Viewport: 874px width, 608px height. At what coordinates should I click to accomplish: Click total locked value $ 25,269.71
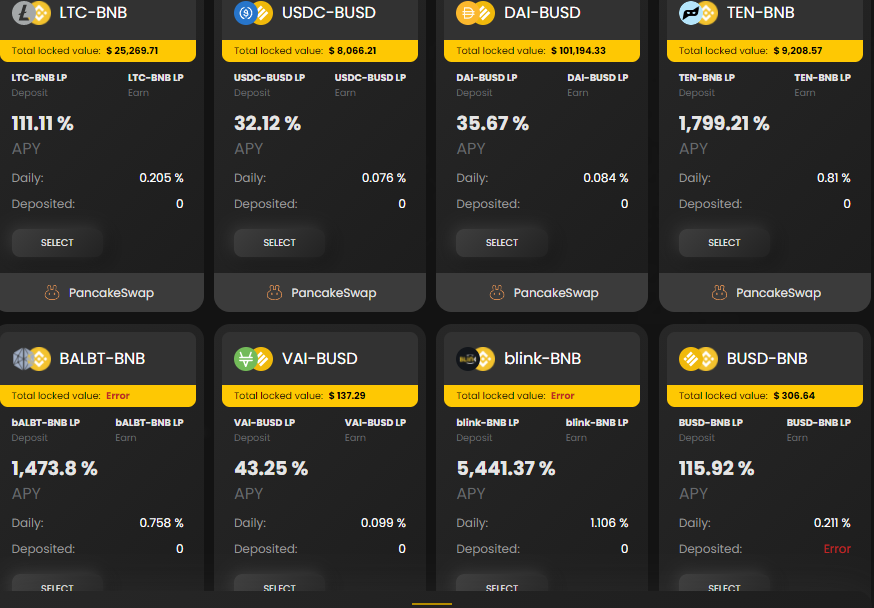point(132,51)
